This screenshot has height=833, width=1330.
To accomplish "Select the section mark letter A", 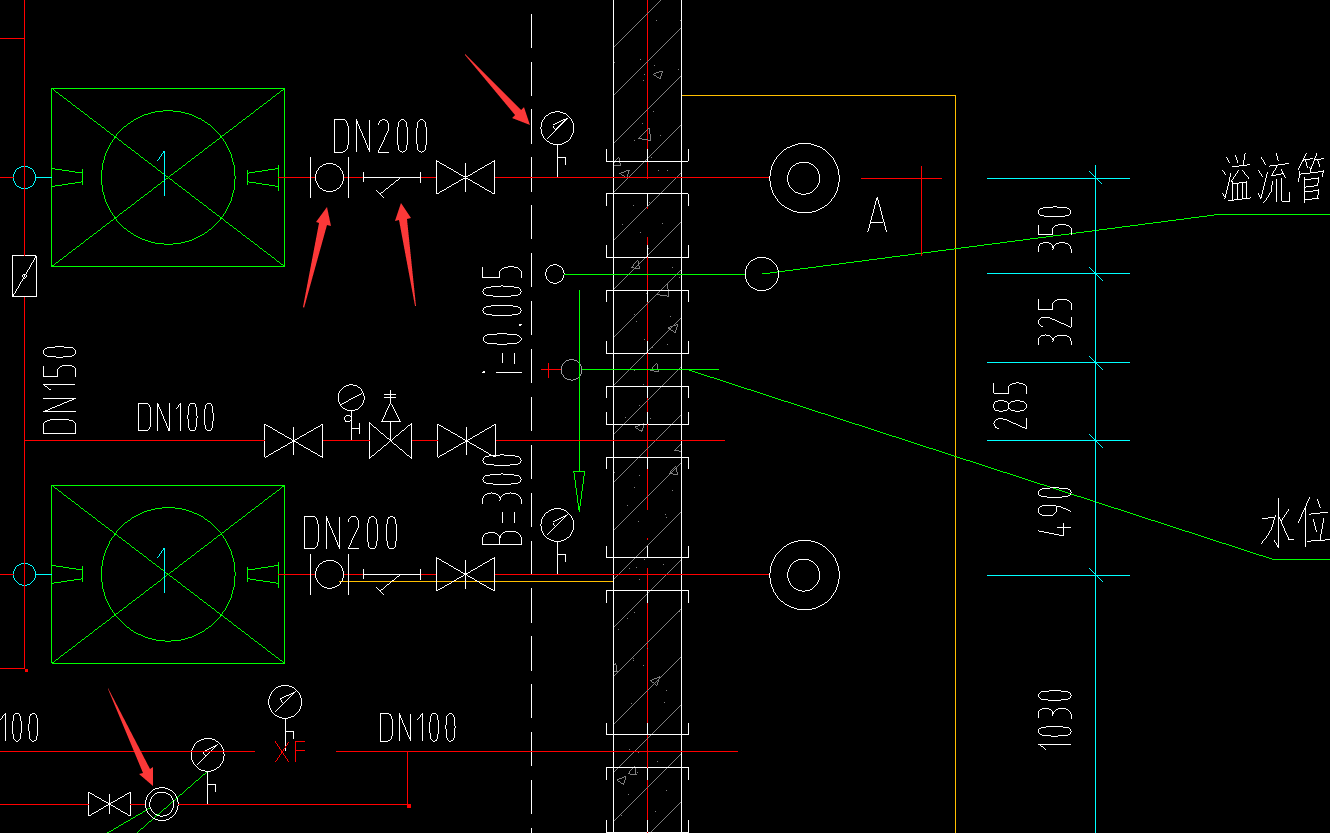I will 877,215.
